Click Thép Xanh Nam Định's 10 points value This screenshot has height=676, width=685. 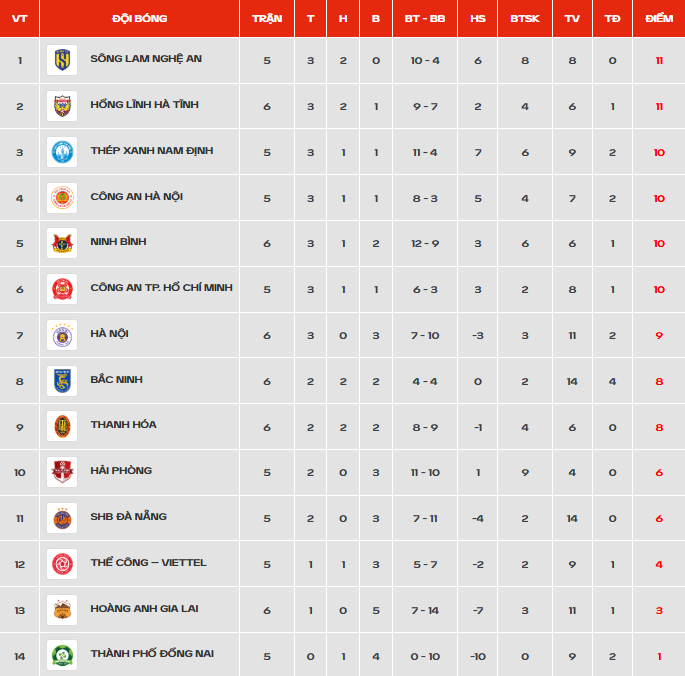(659, 153)
